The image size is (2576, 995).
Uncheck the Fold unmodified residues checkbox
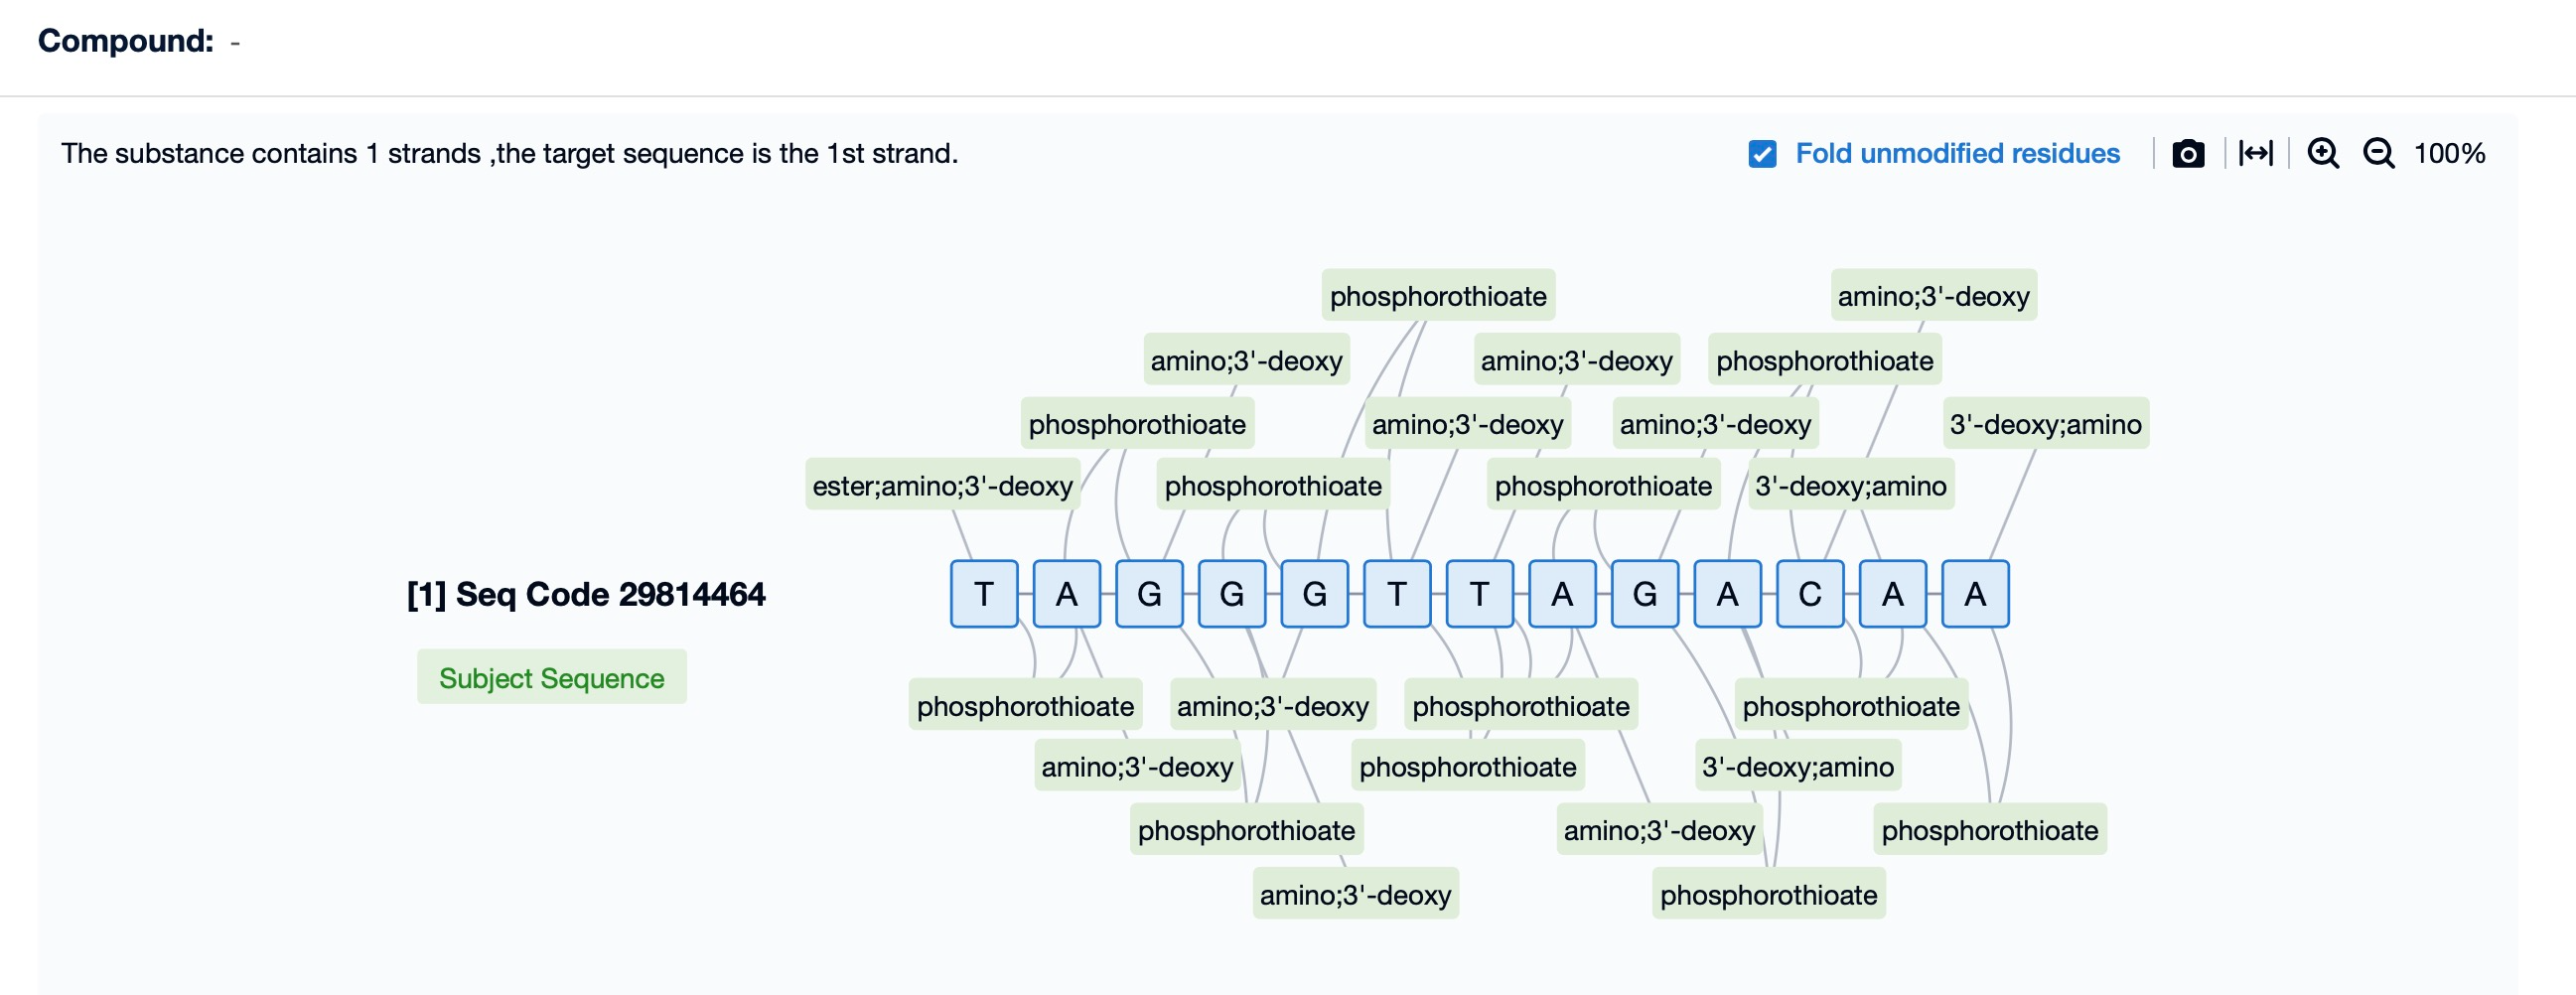1762,153
